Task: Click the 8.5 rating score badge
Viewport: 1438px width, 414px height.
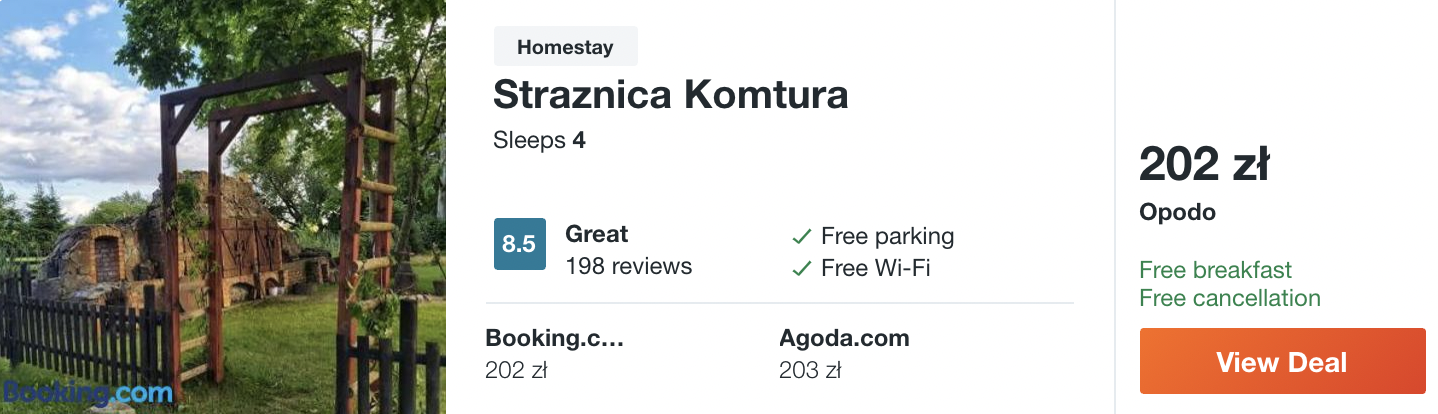Action: click(520, 244)
